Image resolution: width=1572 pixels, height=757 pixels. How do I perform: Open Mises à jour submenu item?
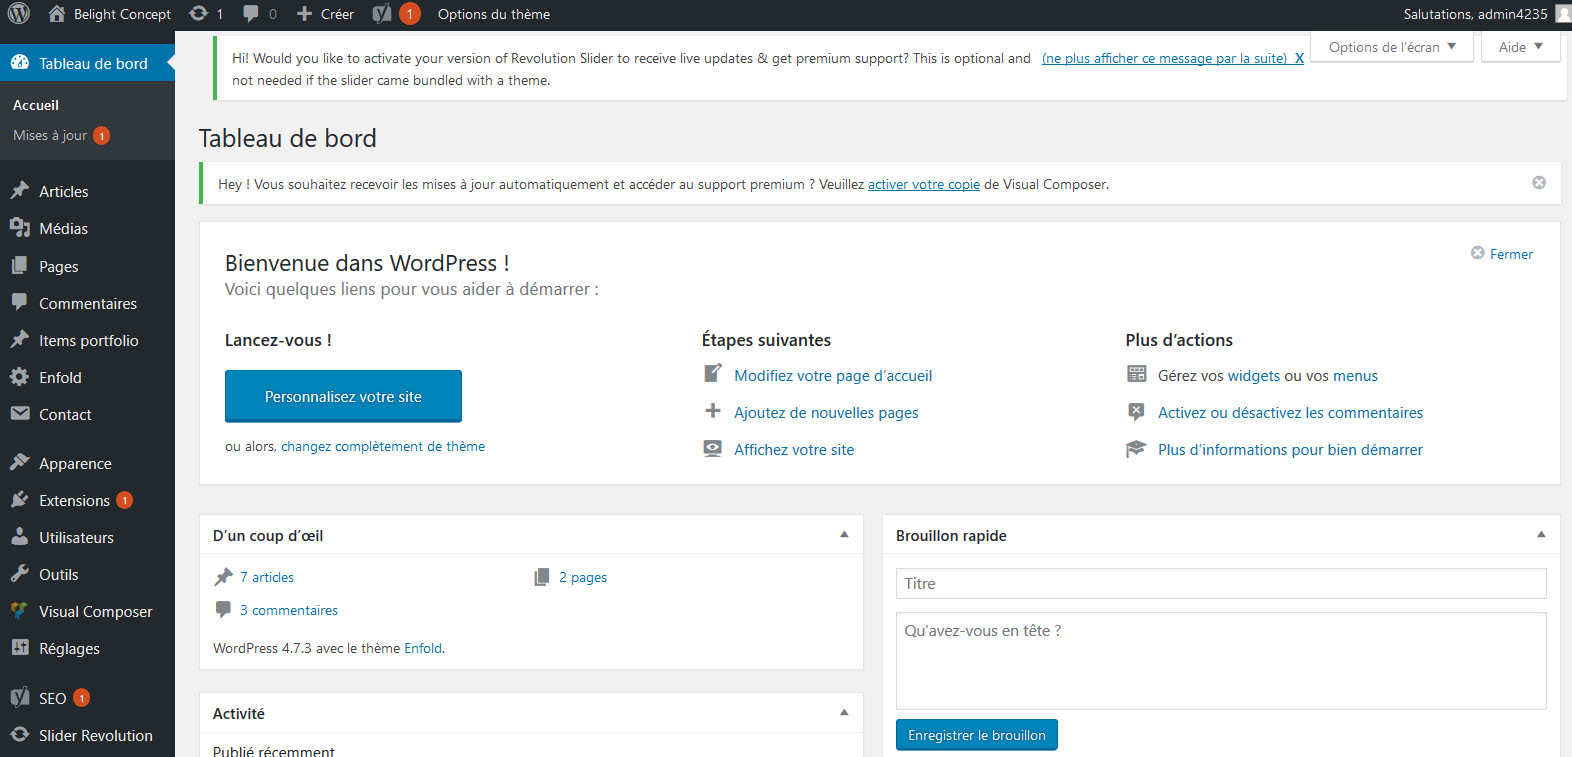(x=50, y=135)
